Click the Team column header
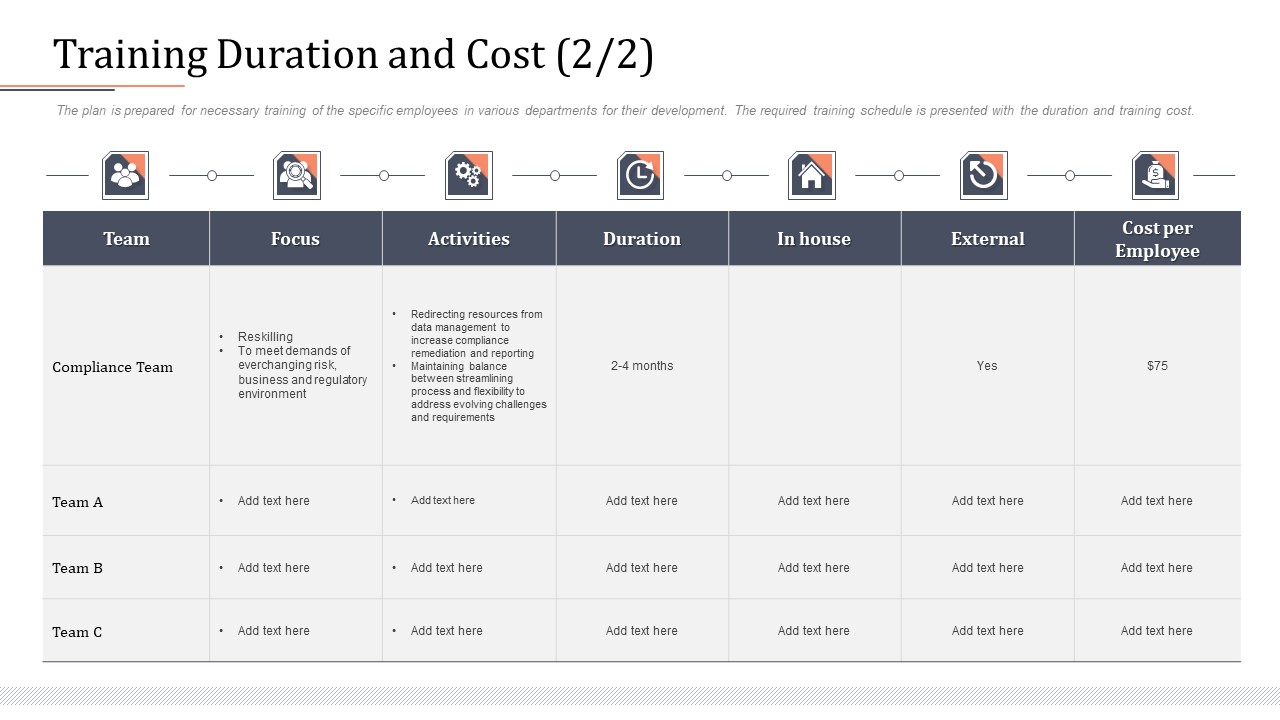Image resolution: width=1280 pixels, height=720 pixels. coord(126,239)
